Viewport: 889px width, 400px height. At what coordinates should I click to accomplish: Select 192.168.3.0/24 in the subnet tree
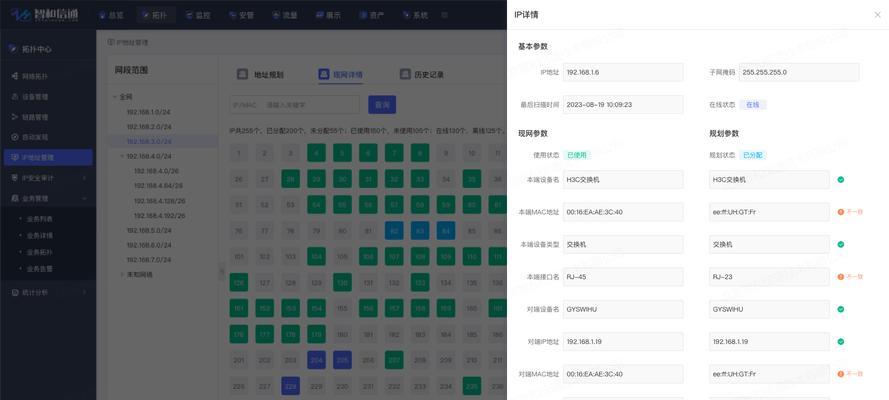[149, 141]
